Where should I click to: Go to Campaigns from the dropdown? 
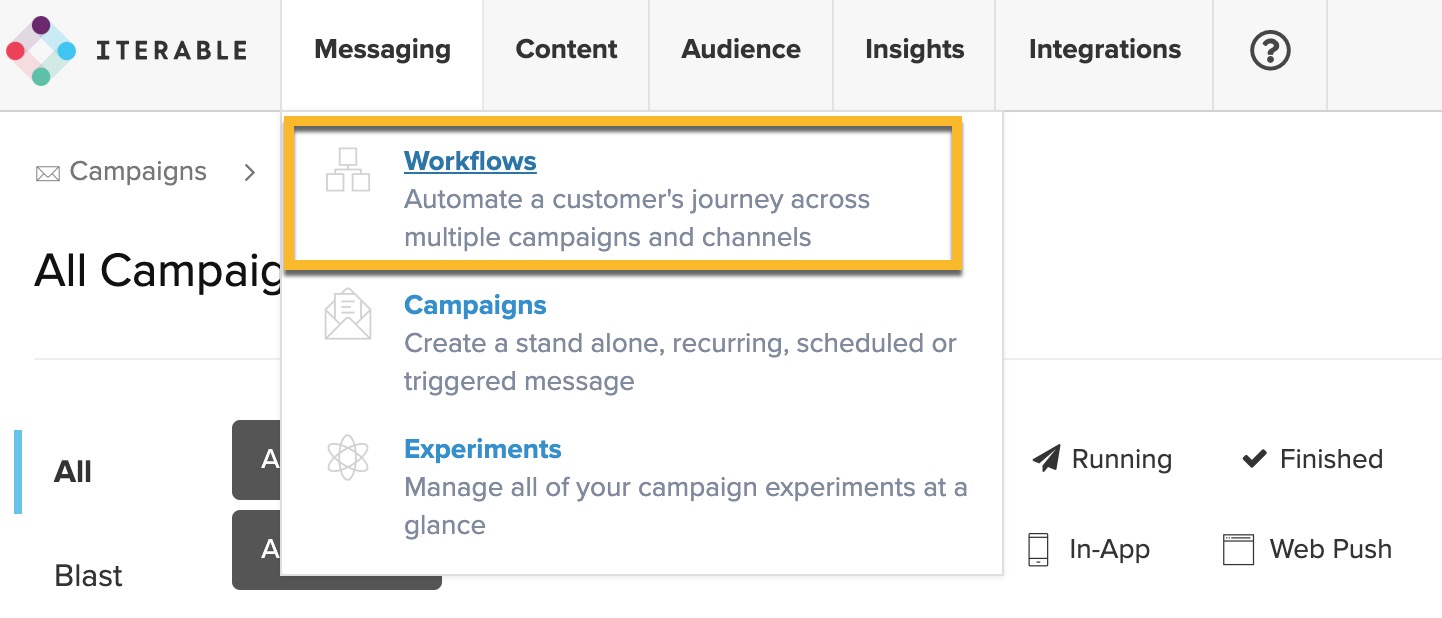click(x=475, y=305)
